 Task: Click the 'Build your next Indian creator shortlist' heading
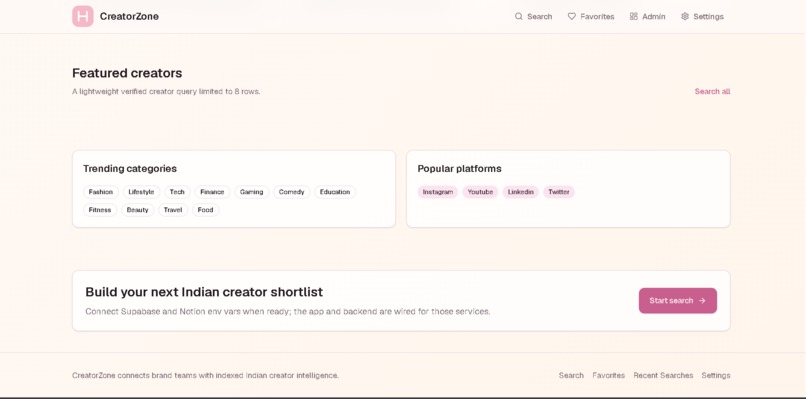click(x=204, y=292)
